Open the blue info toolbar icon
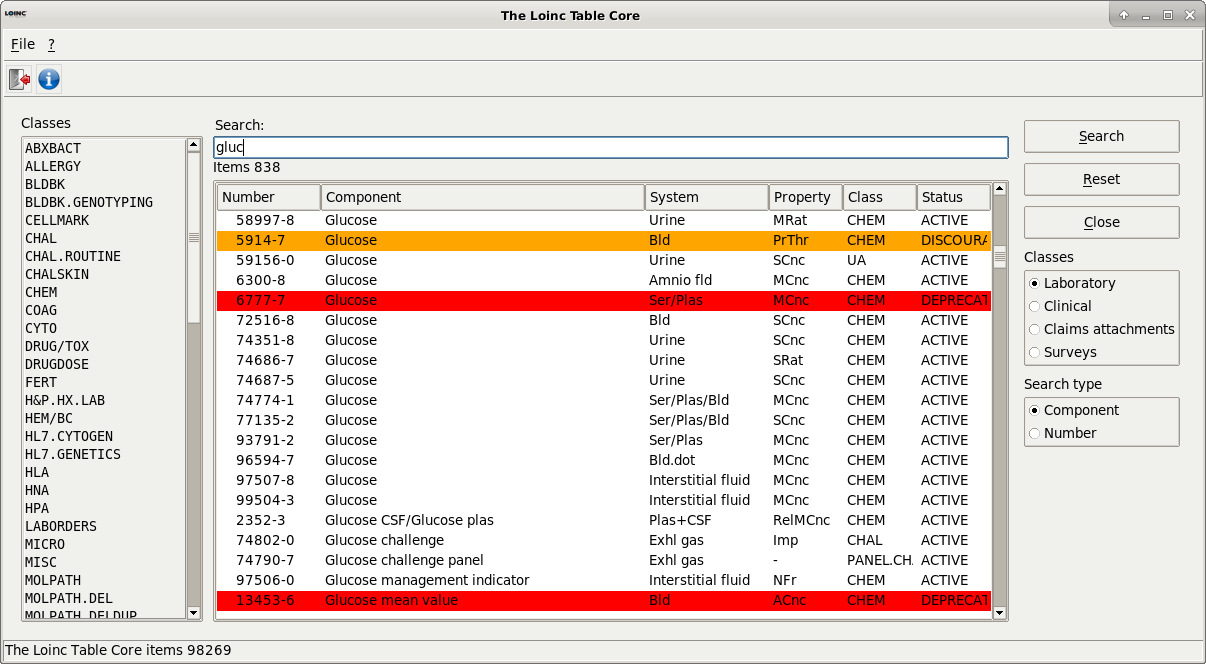The width and height of the screenshot is (1206, 664). click(x=49, y=79)
